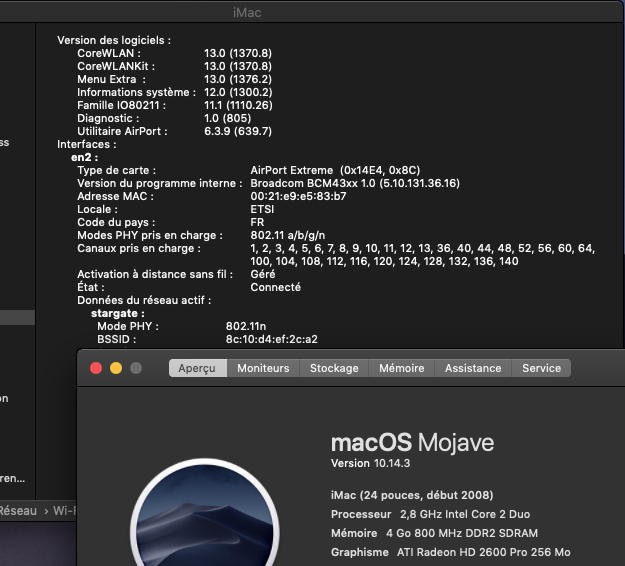Click the 'Version des logiciels :' heading
The image size is (625, 566).
point(114,40)
